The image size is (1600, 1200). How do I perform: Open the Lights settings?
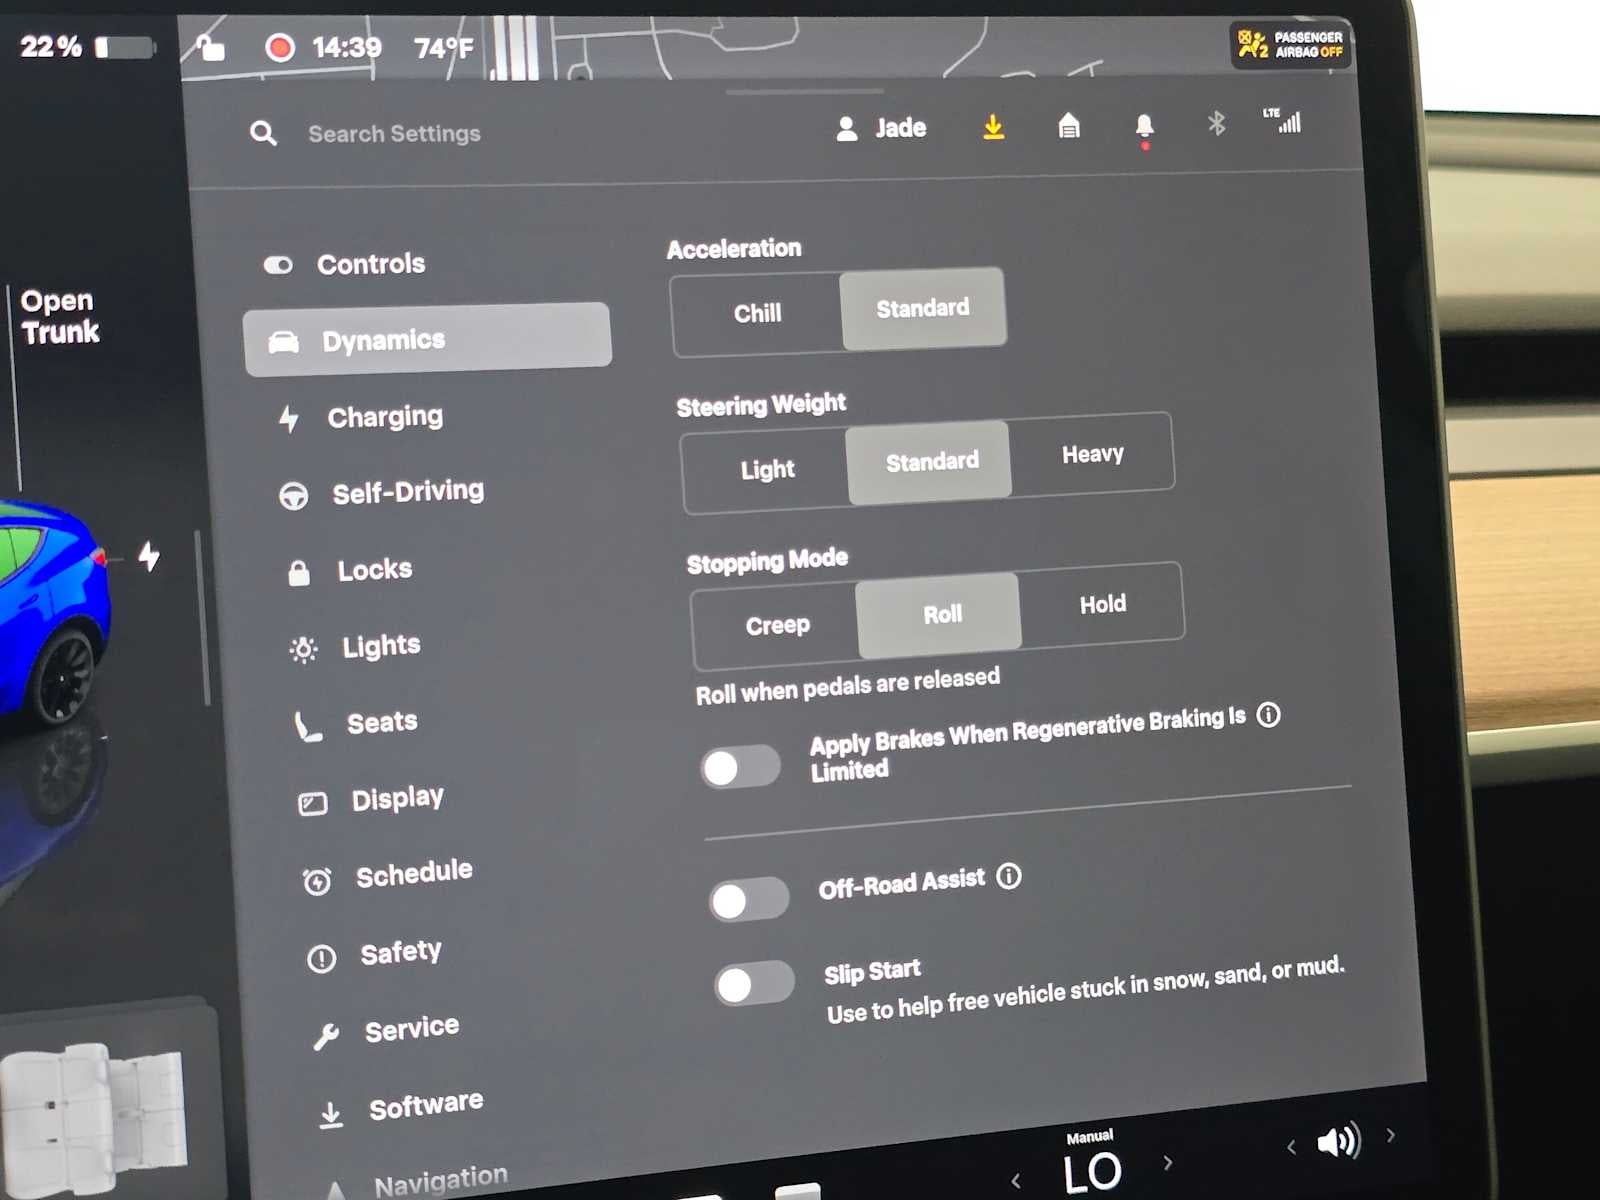pyautogui.click(x=355, y=647)
